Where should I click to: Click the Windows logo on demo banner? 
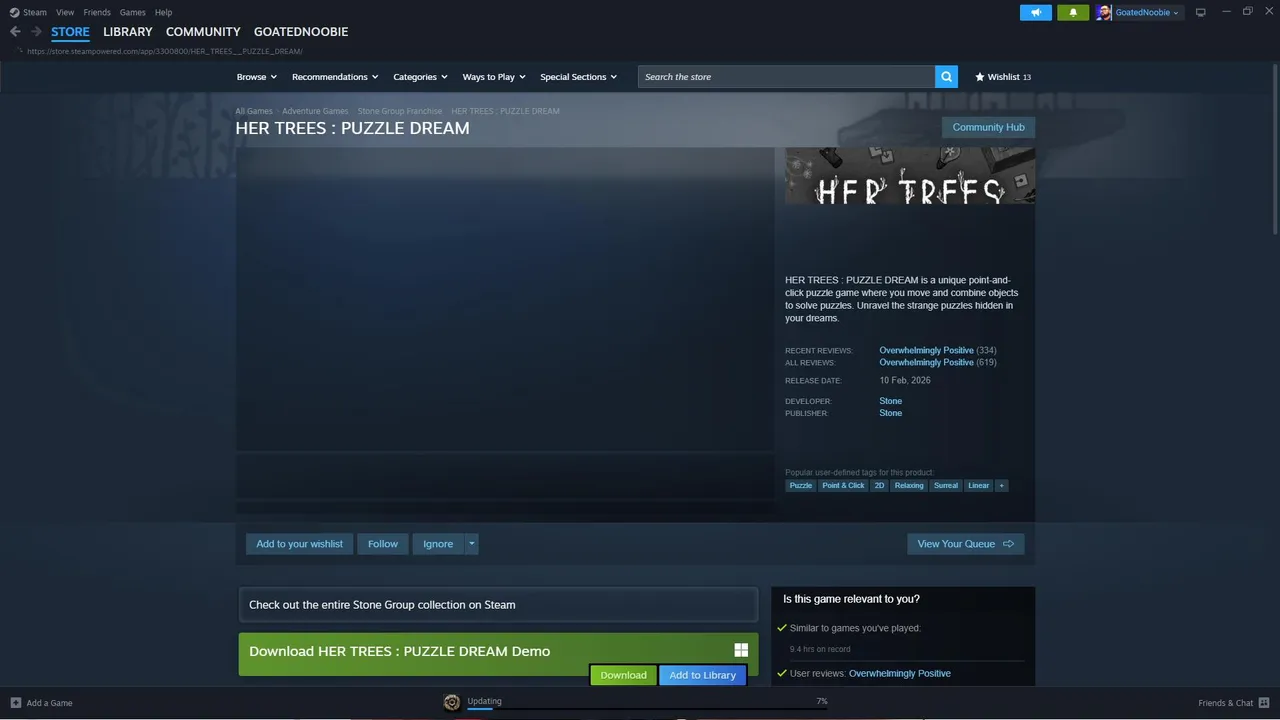(741, 650)
